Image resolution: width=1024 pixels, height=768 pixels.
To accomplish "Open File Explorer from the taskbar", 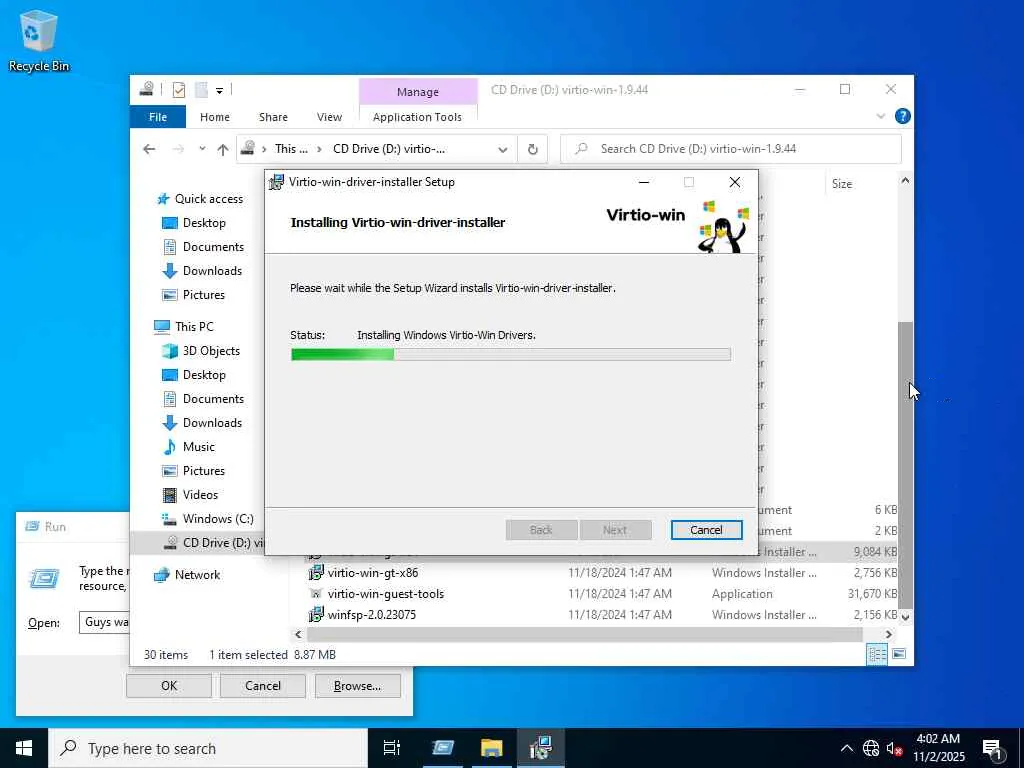I will coord(491,748).
